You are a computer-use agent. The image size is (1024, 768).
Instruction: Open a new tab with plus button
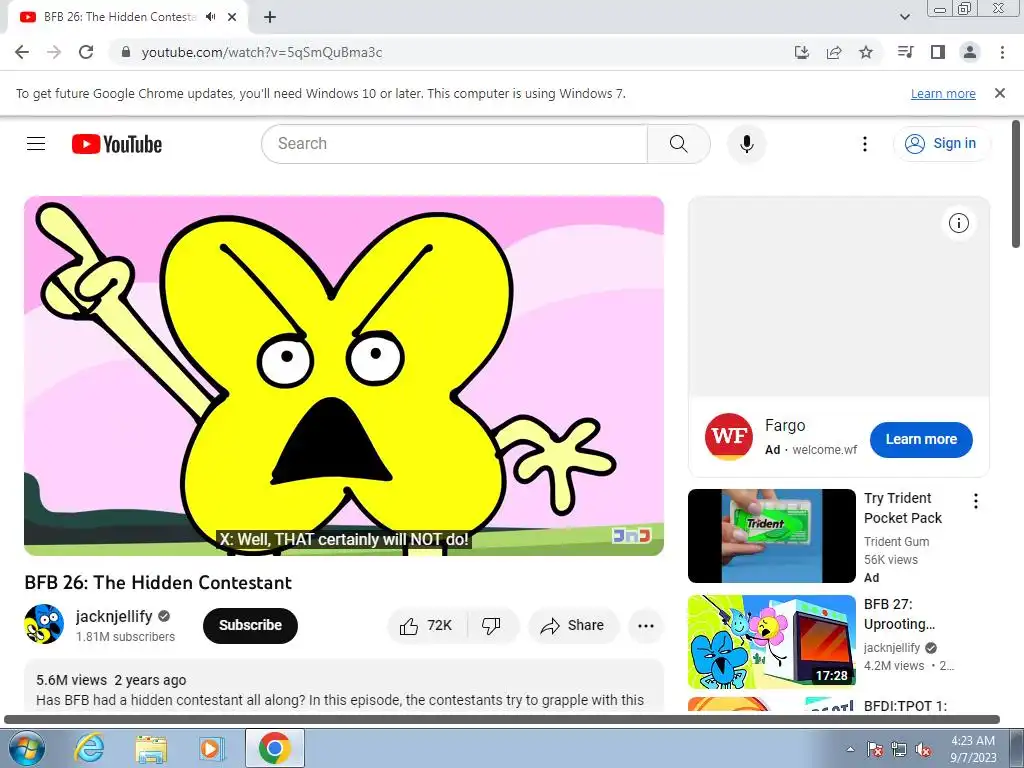coord(270,17)
